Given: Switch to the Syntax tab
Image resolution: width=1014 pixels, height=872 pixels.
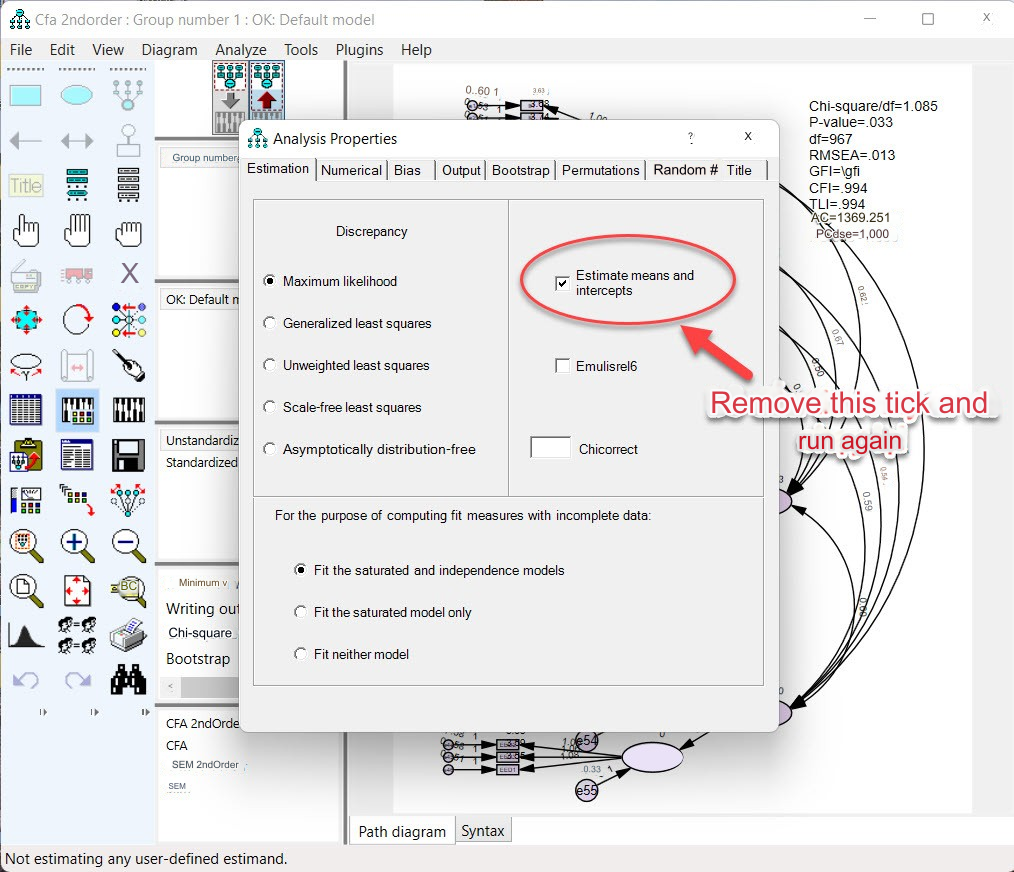Looking at the screenshot, I should coord(483,831).
